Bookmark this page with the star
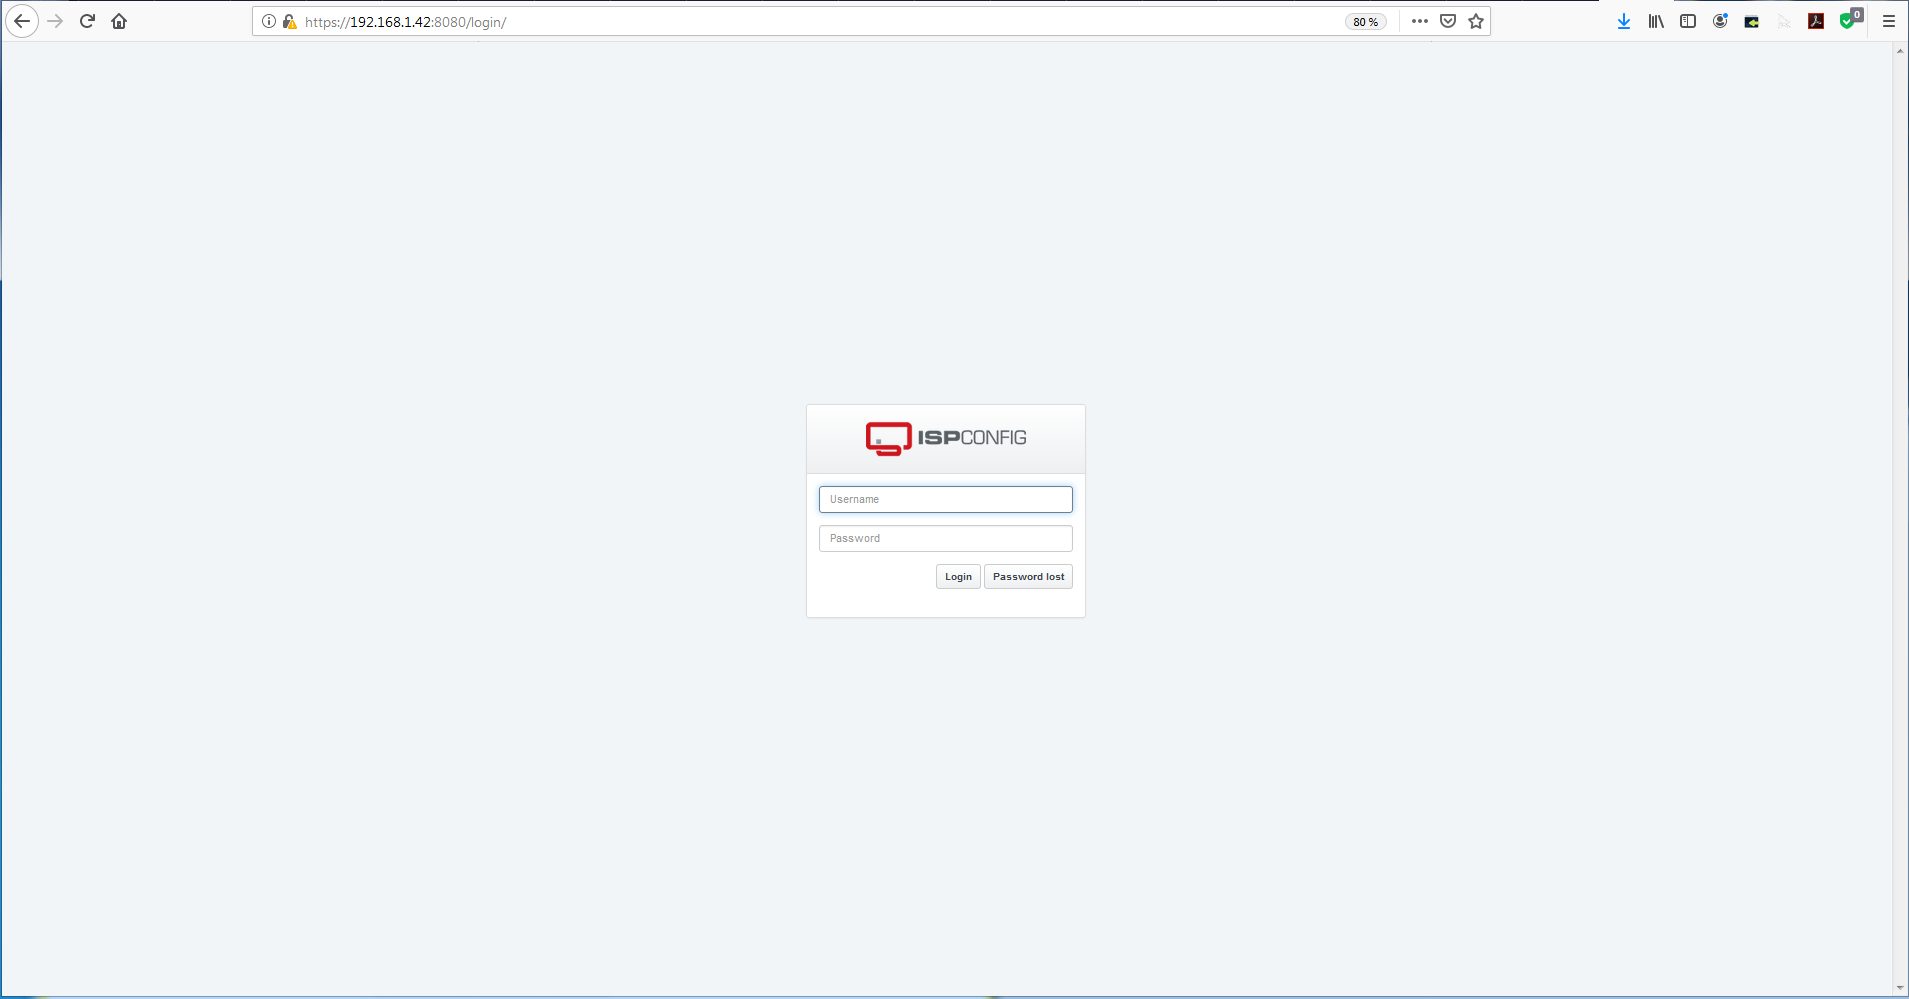Screen dimensions: 1909x999 (x=1476, y=21)
